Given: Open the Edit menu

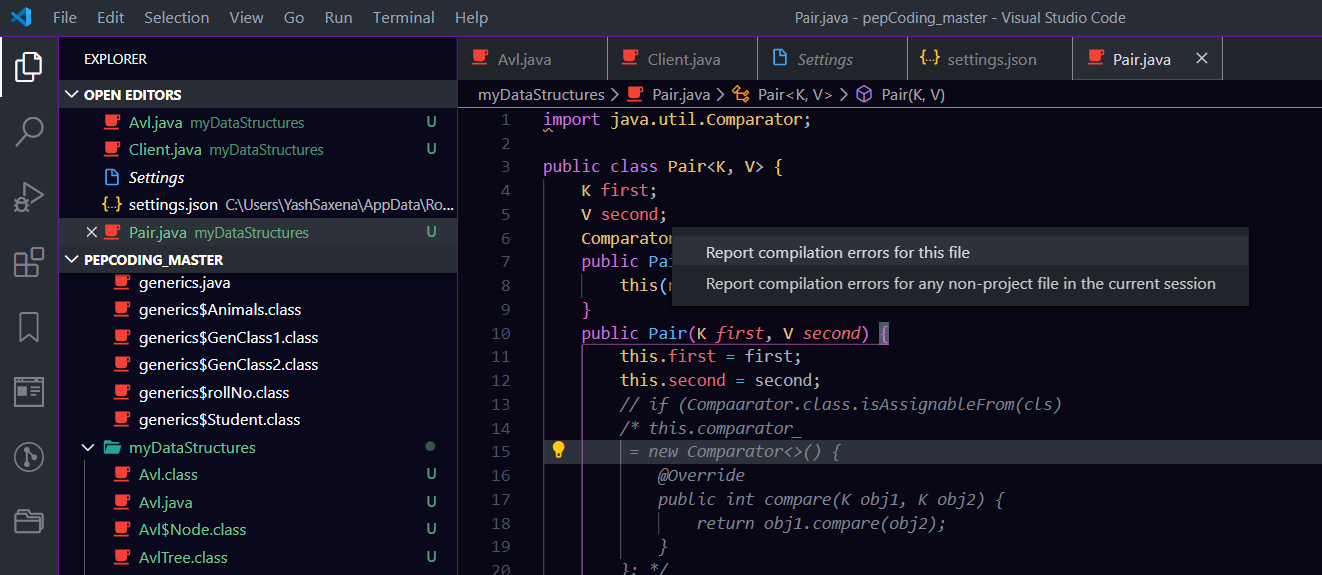Looking at the screenshot, I should 111,18.
